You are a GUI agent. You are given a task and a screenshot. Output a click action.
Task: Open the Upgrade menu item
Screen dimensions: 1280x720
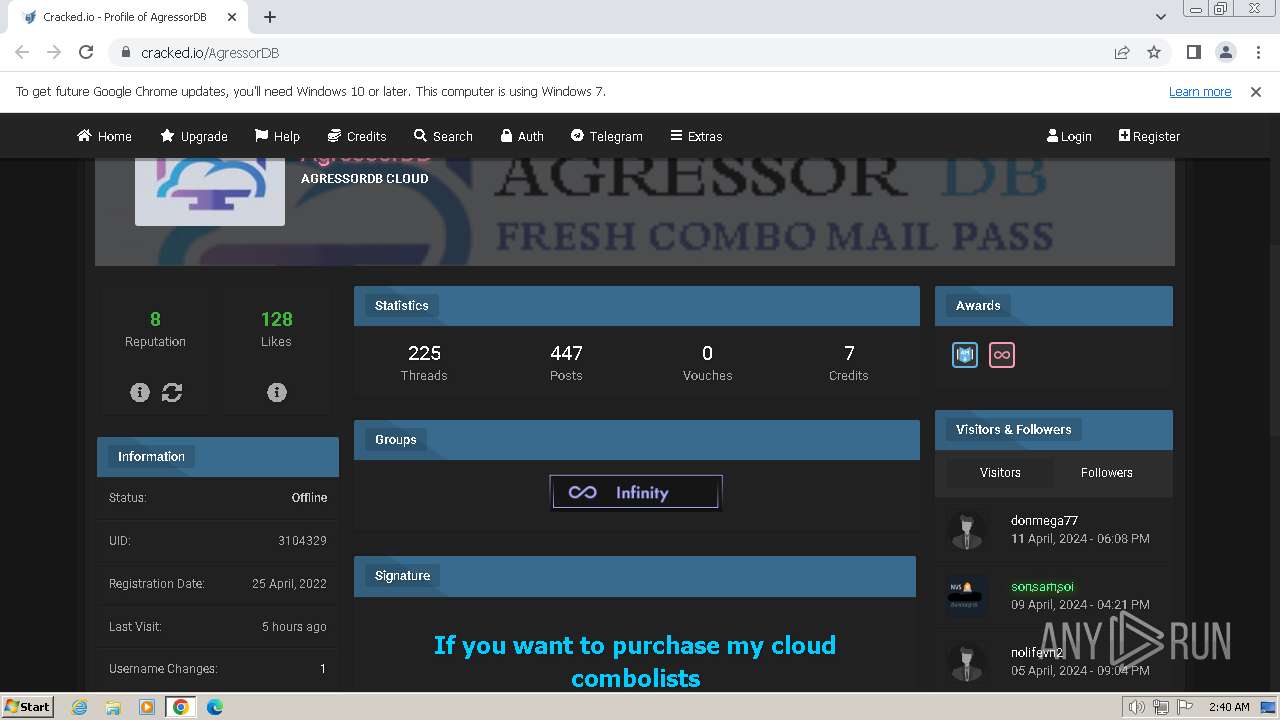tap(194, 136)
